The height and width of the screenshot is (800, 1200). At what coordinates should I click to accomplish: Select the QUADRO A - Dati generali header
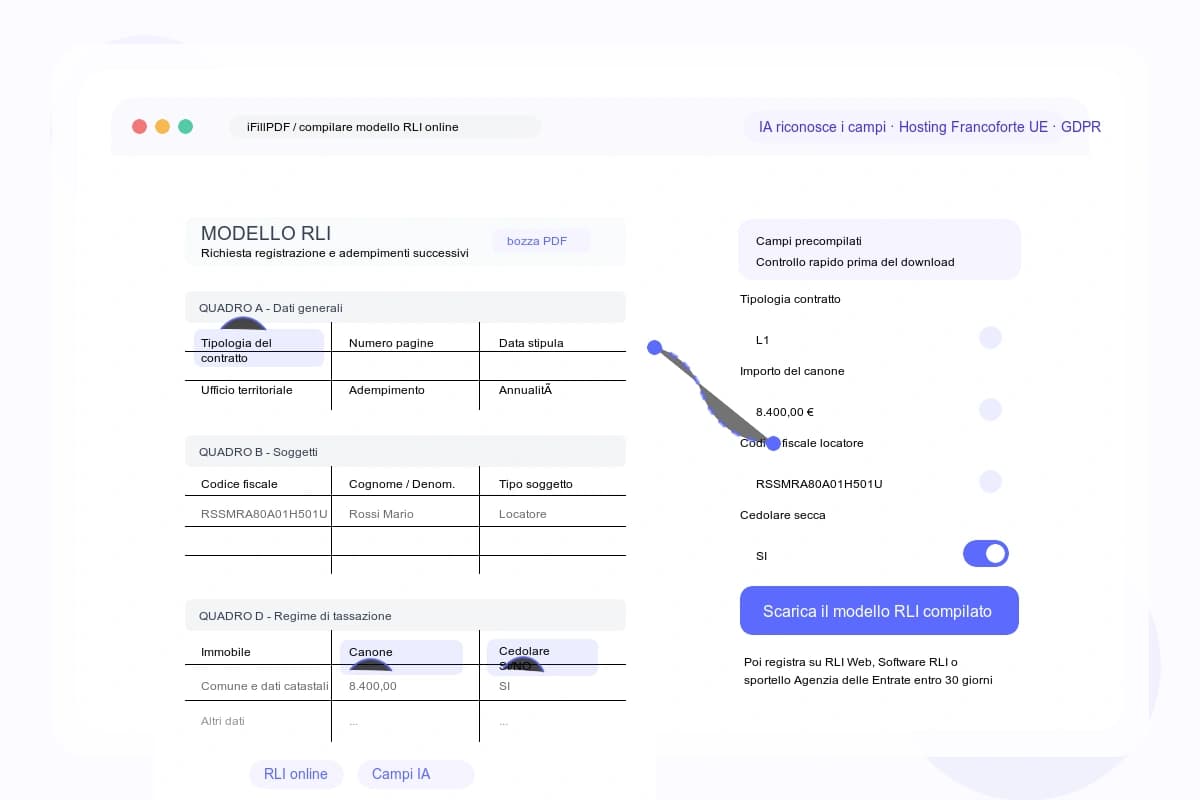pos(405,307)
